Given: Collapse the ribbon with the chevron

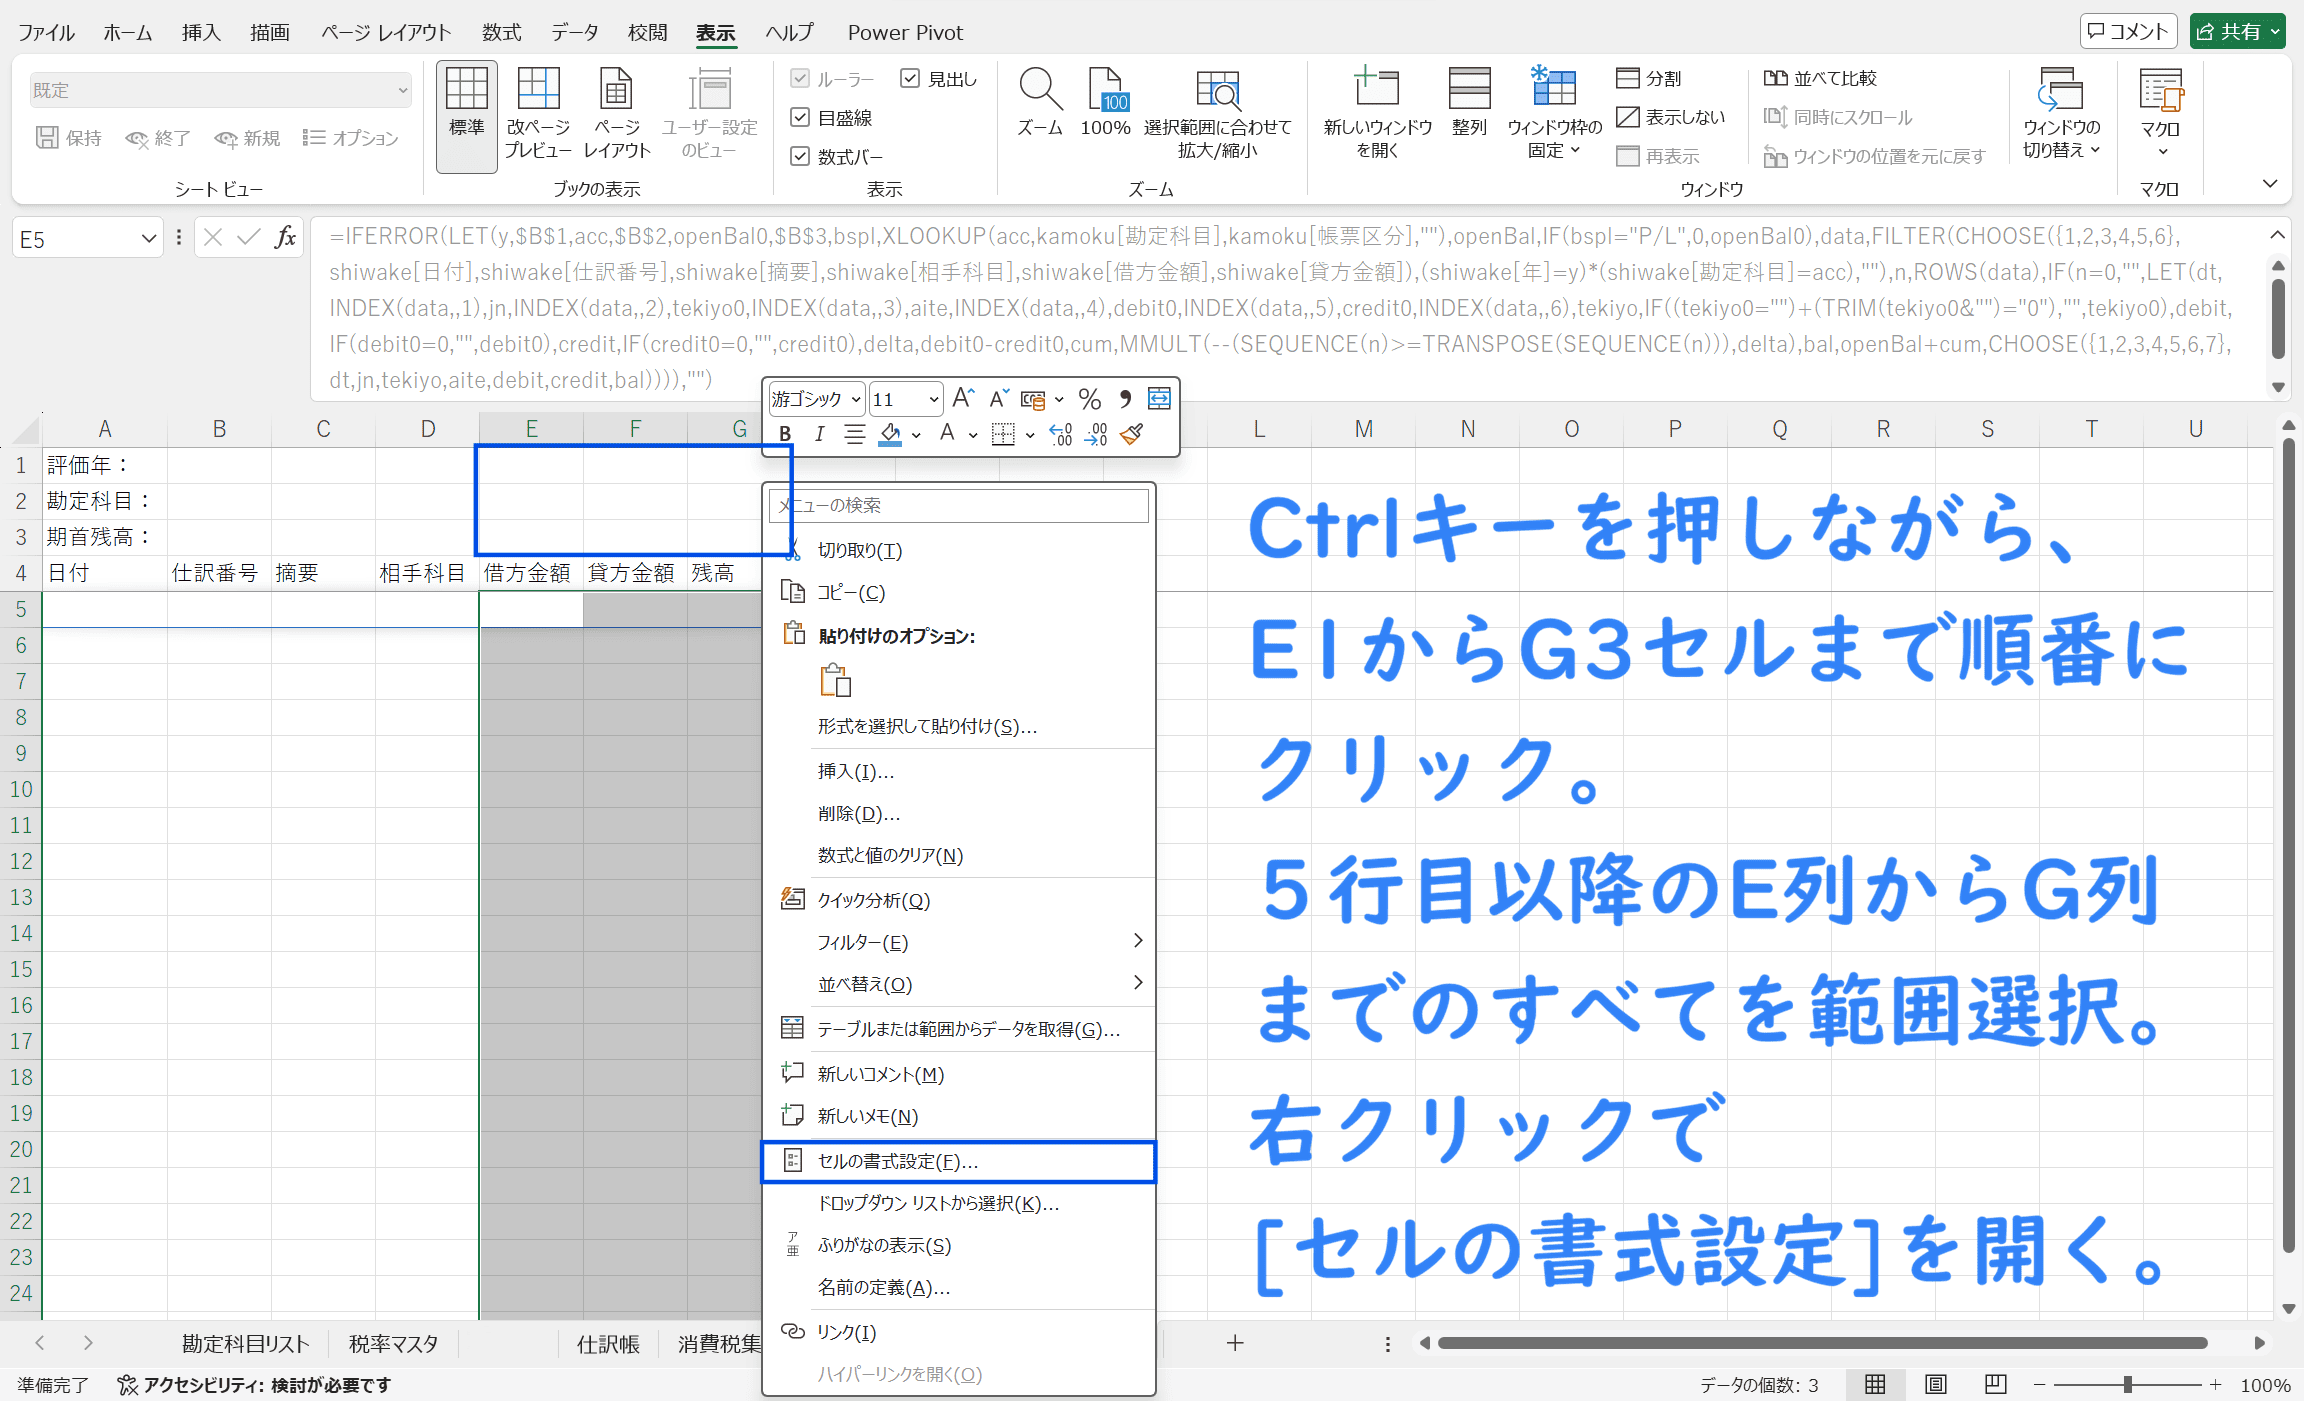Looking at the screenshot, I should [2270, 184].
